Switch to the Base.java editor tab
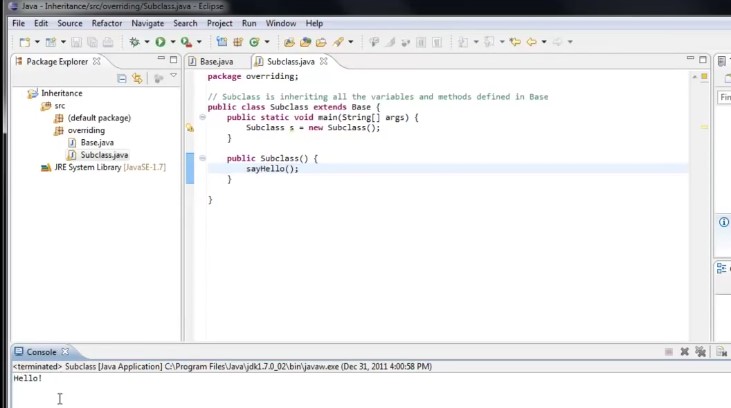This screenshot has height=408, width=731. 216,62
